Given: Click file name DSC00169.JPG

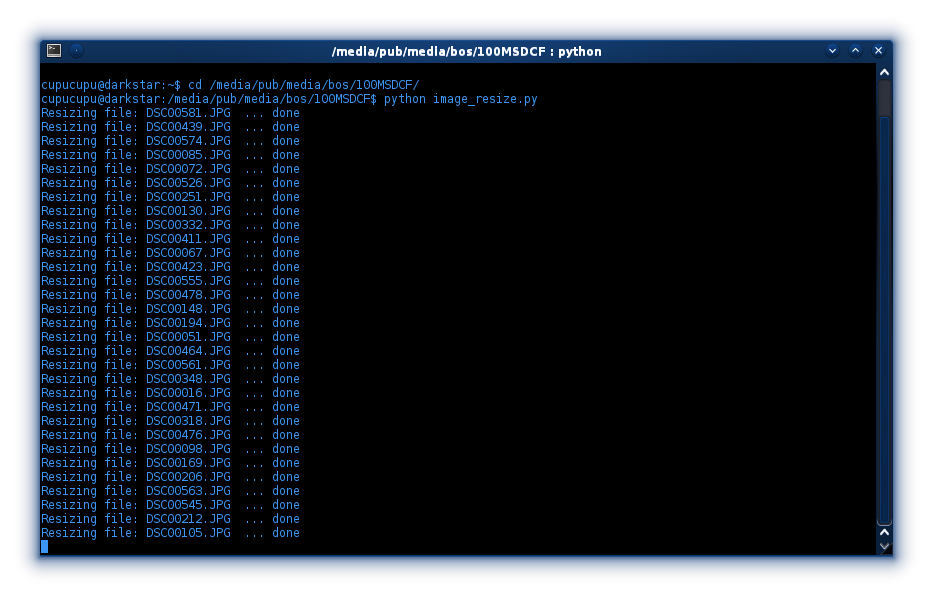Looking at the screenshot, I should [188, 463].
